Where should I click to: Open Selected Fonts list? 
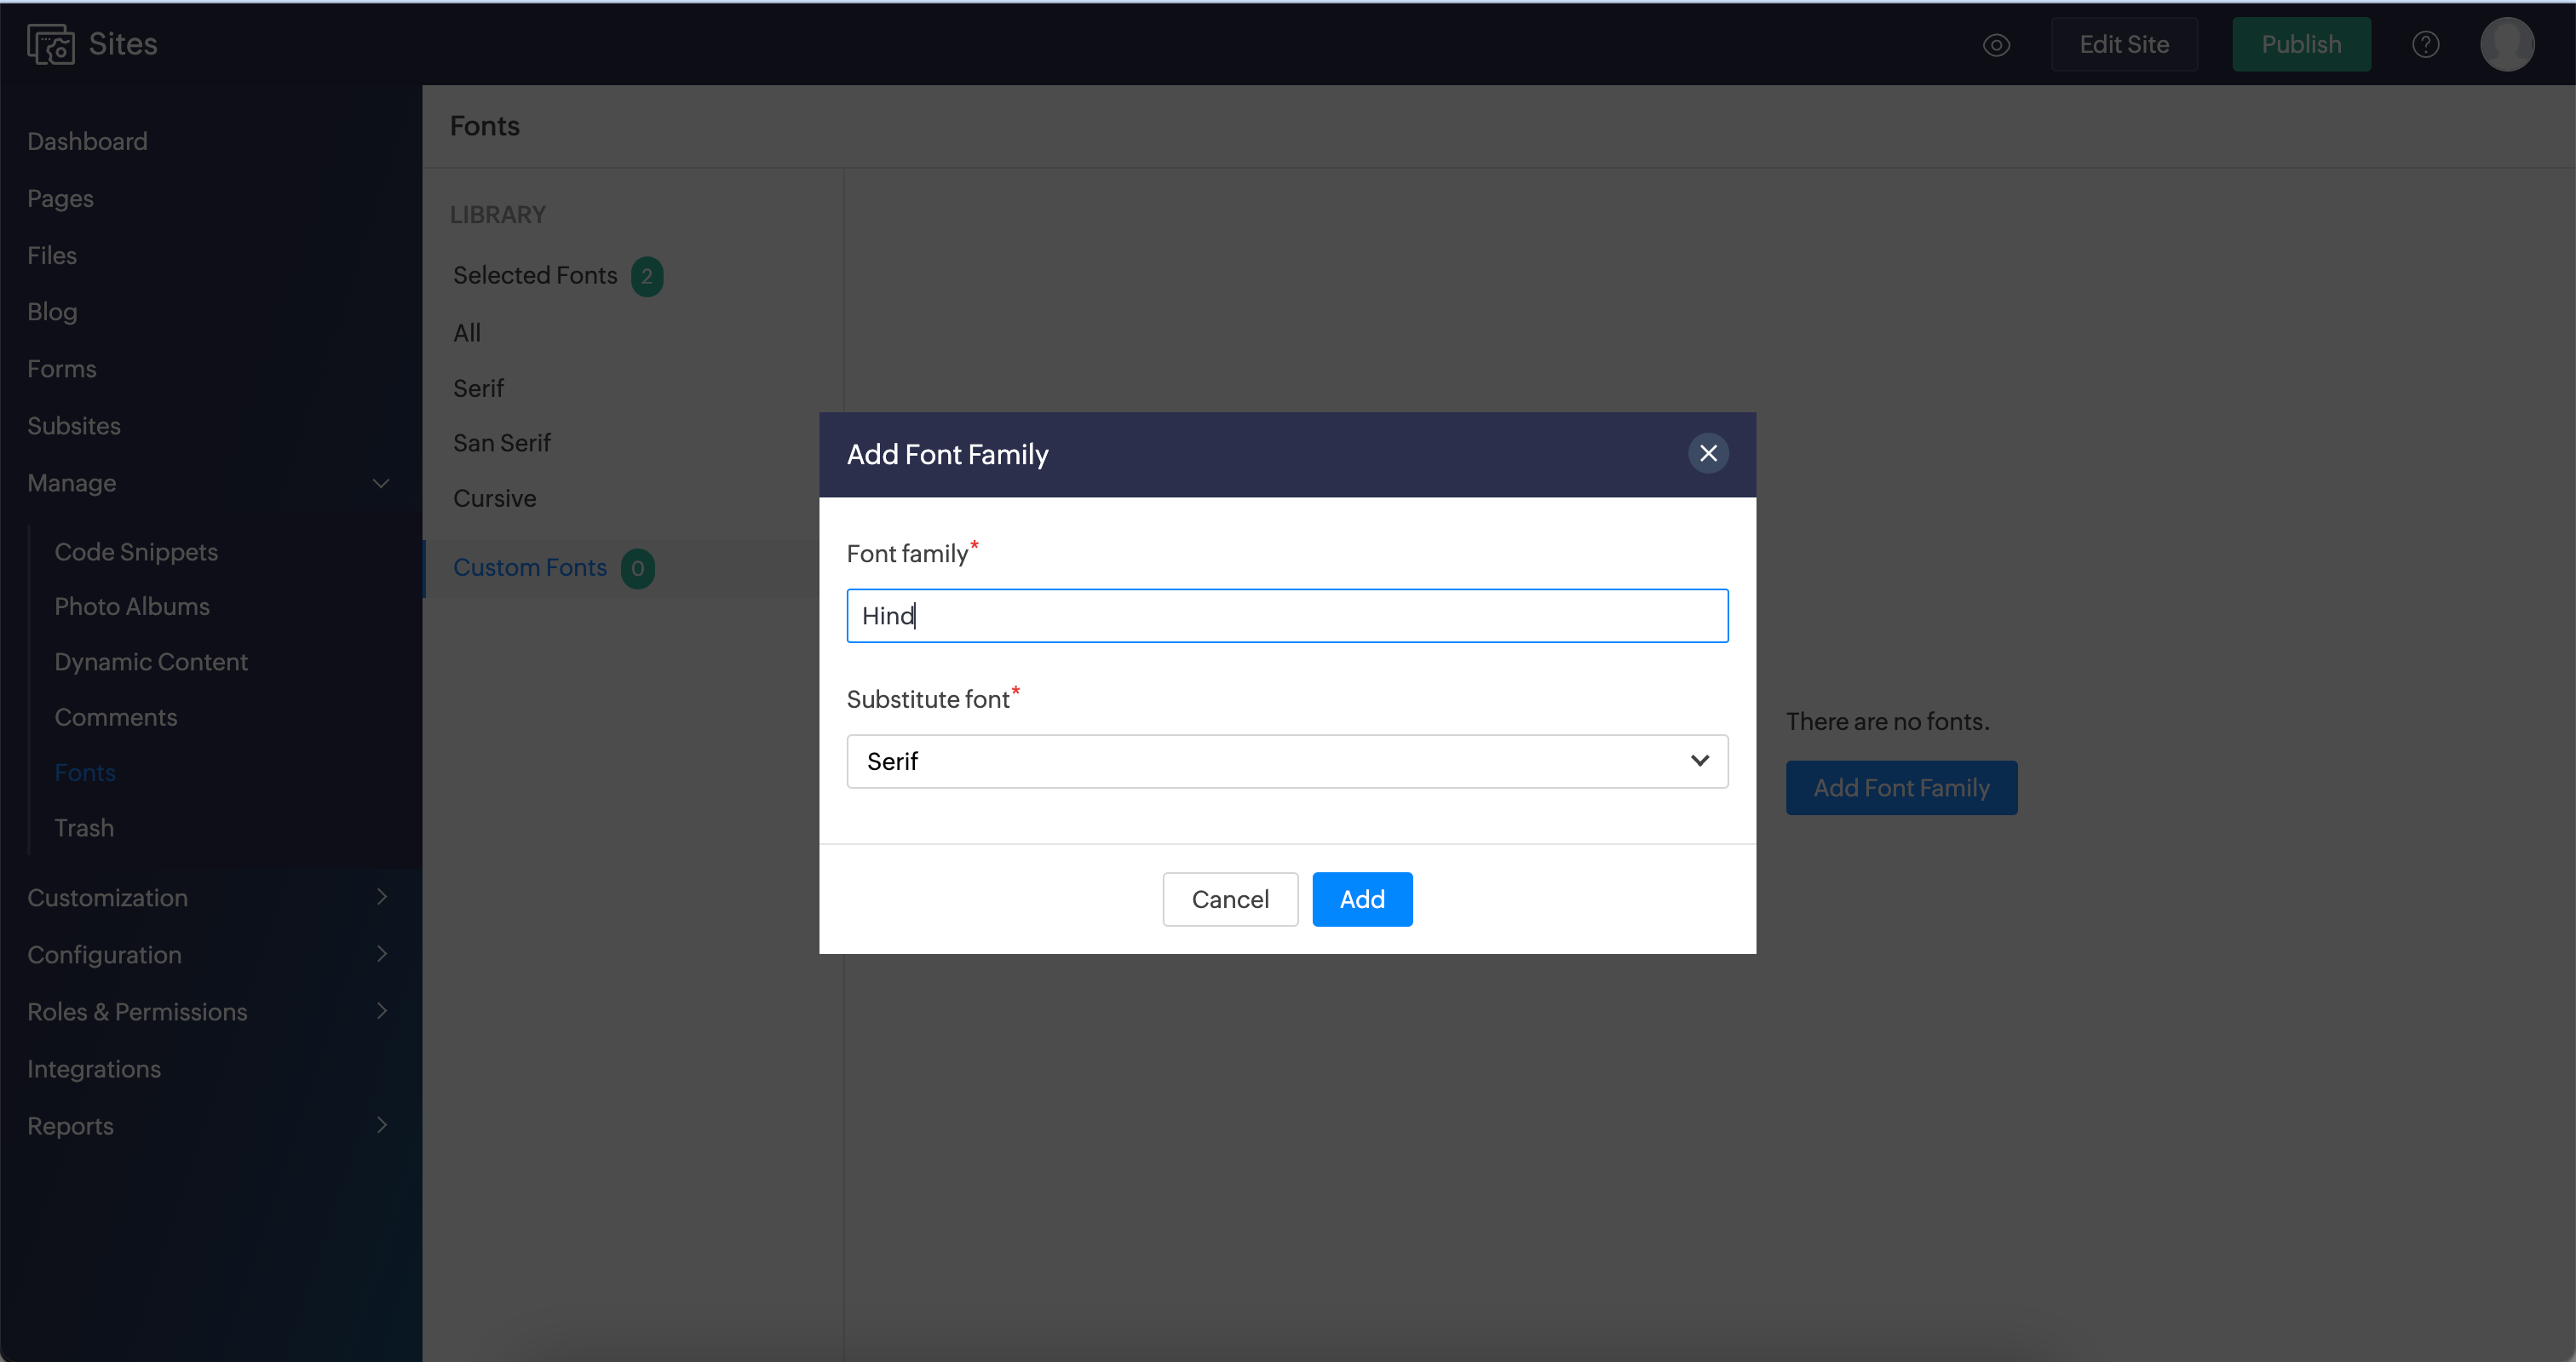coord(535,276)
